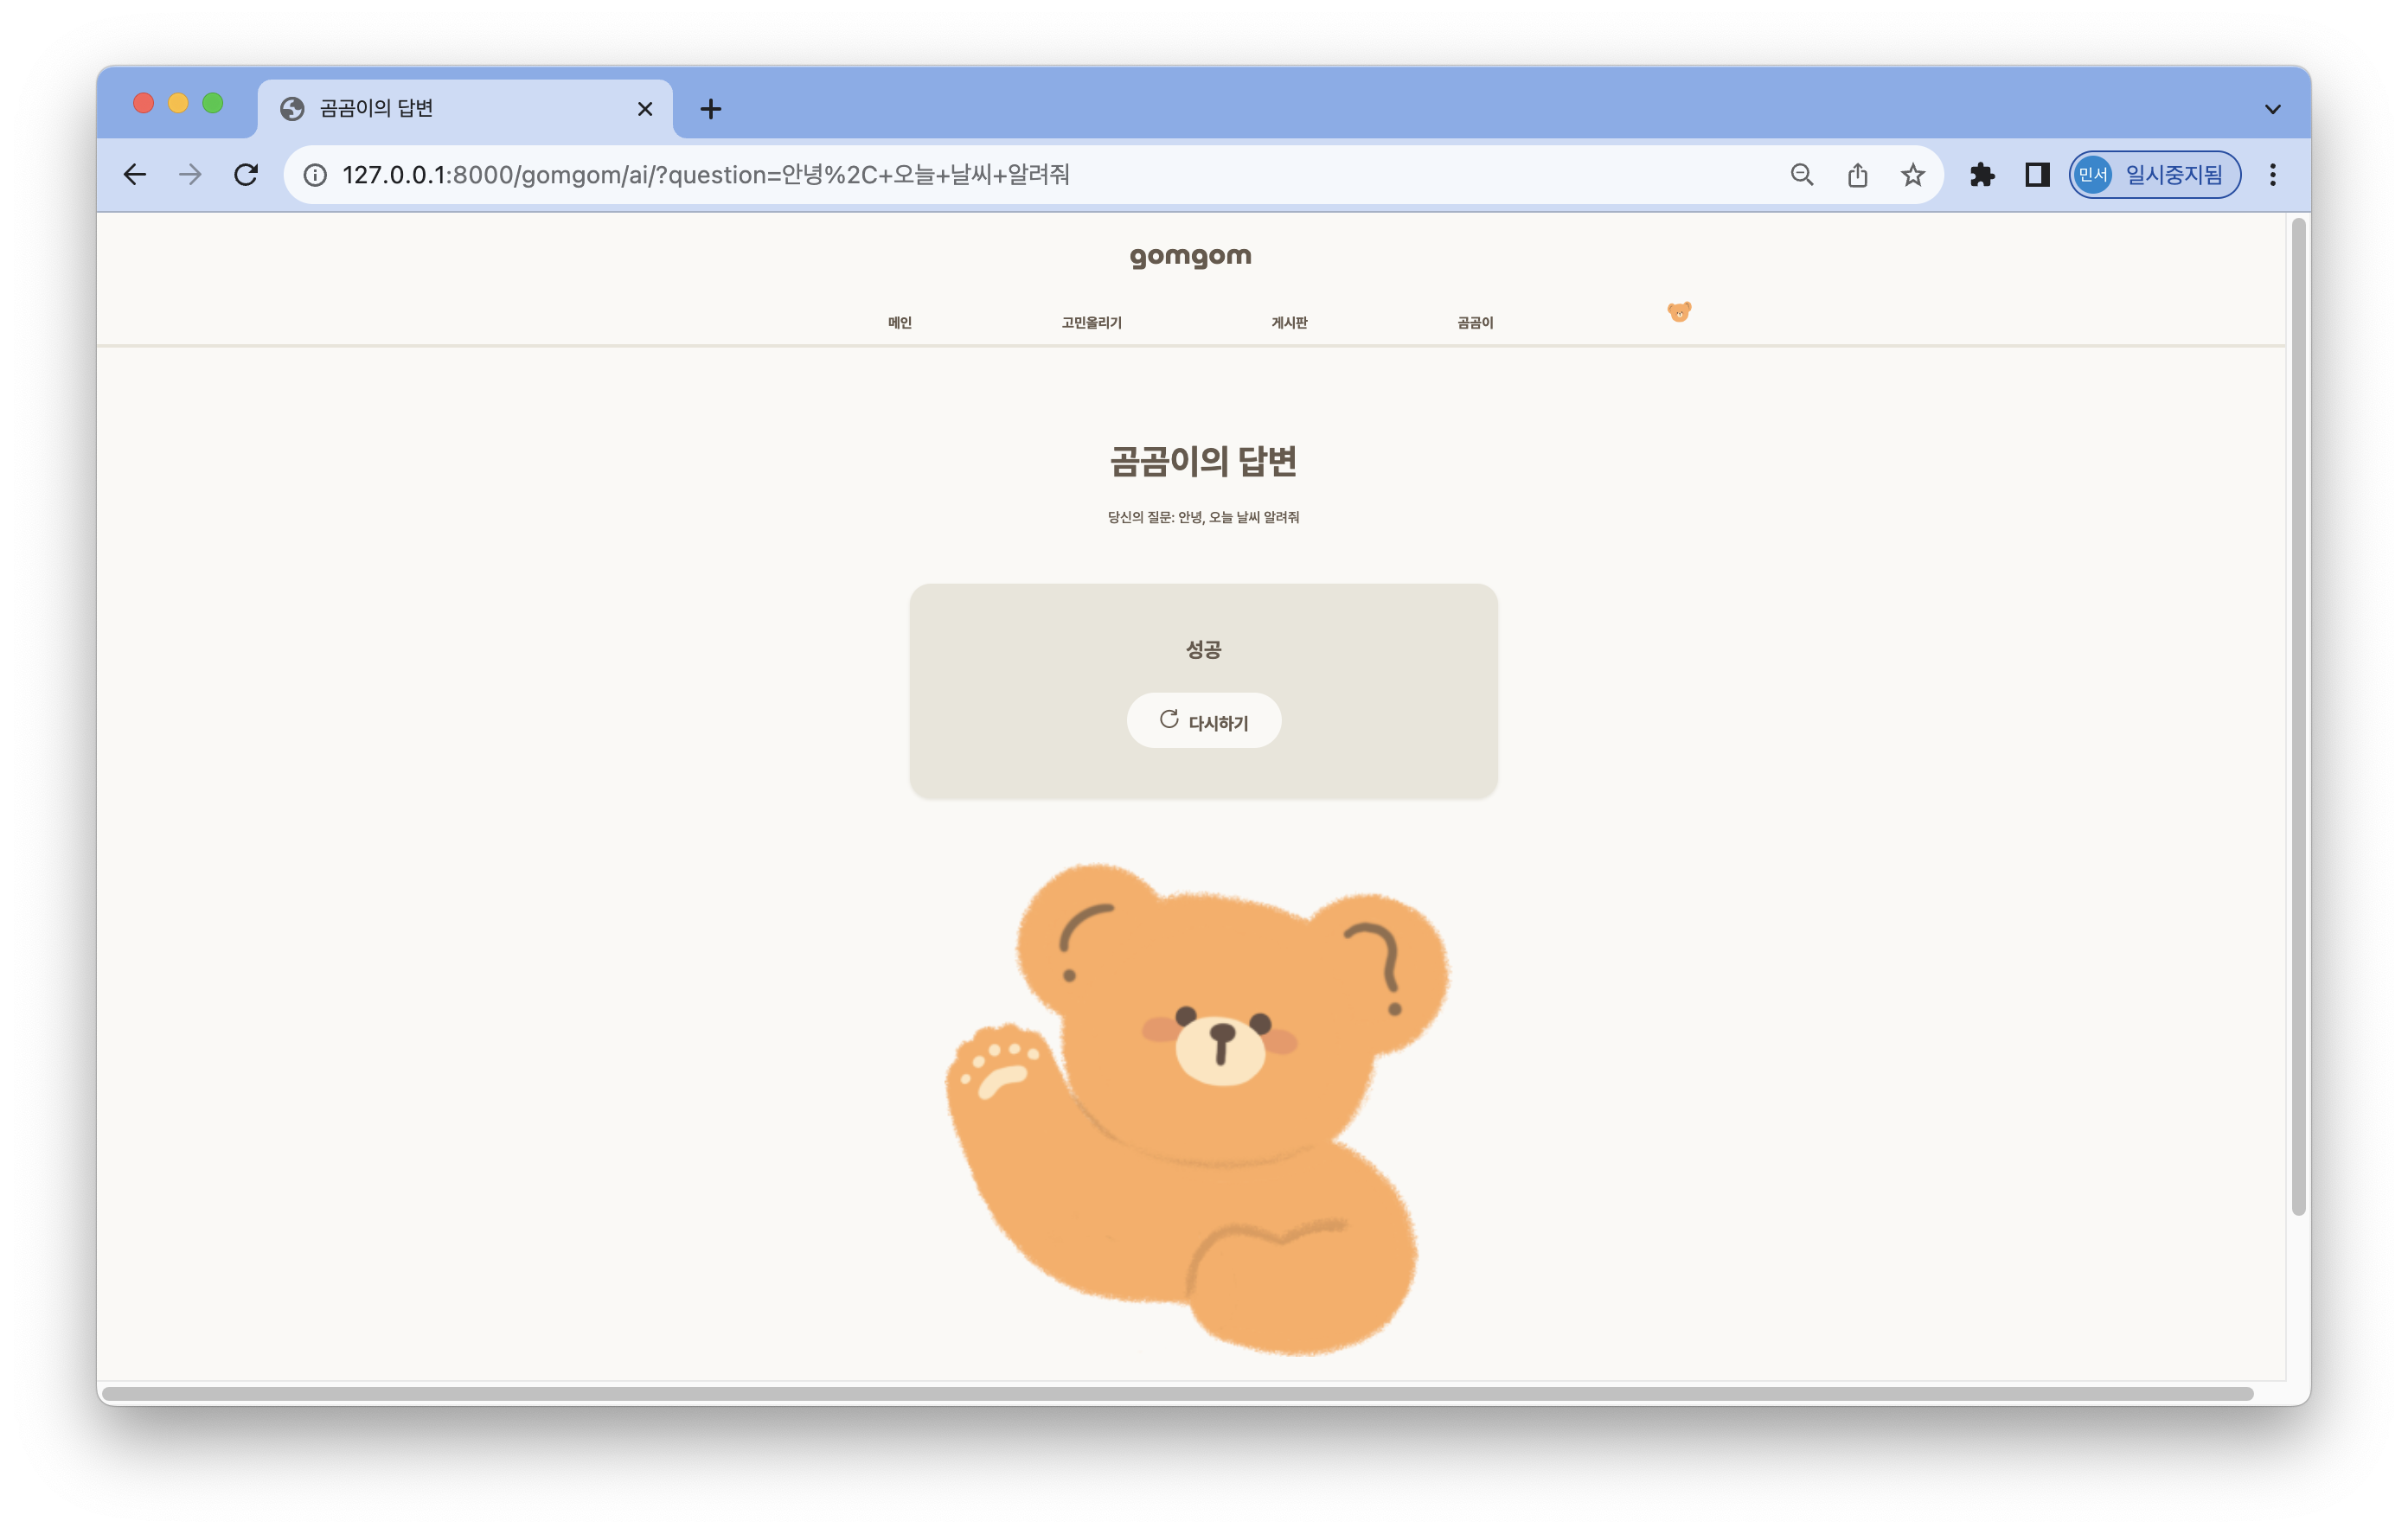
Task: Open the 곰곰이 menu item
Action: (1474, 322)
